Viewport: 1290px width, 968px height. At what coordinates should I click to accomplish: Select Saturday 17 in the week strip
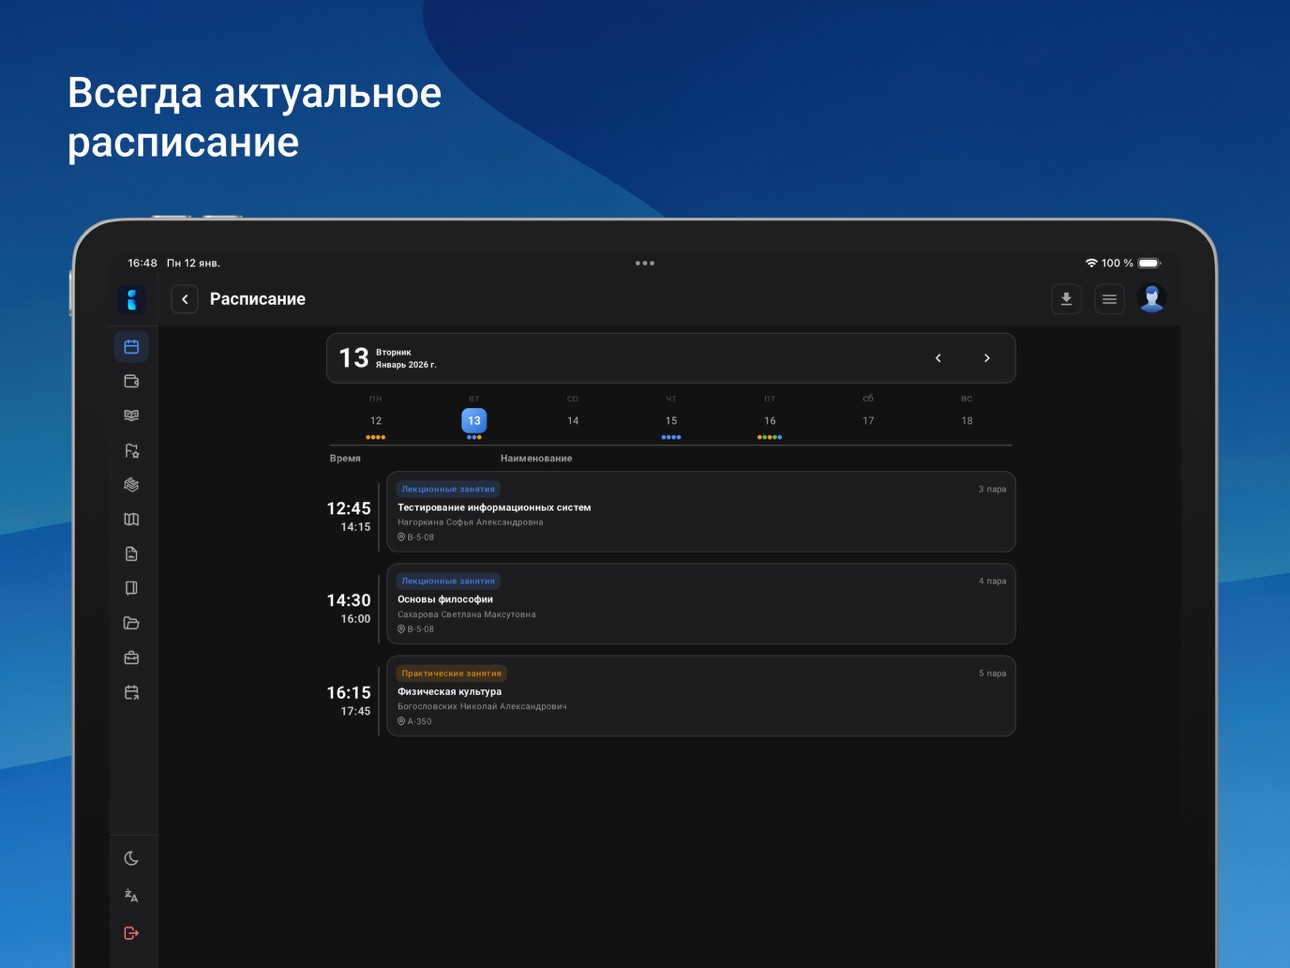click(x=868, y=421)
